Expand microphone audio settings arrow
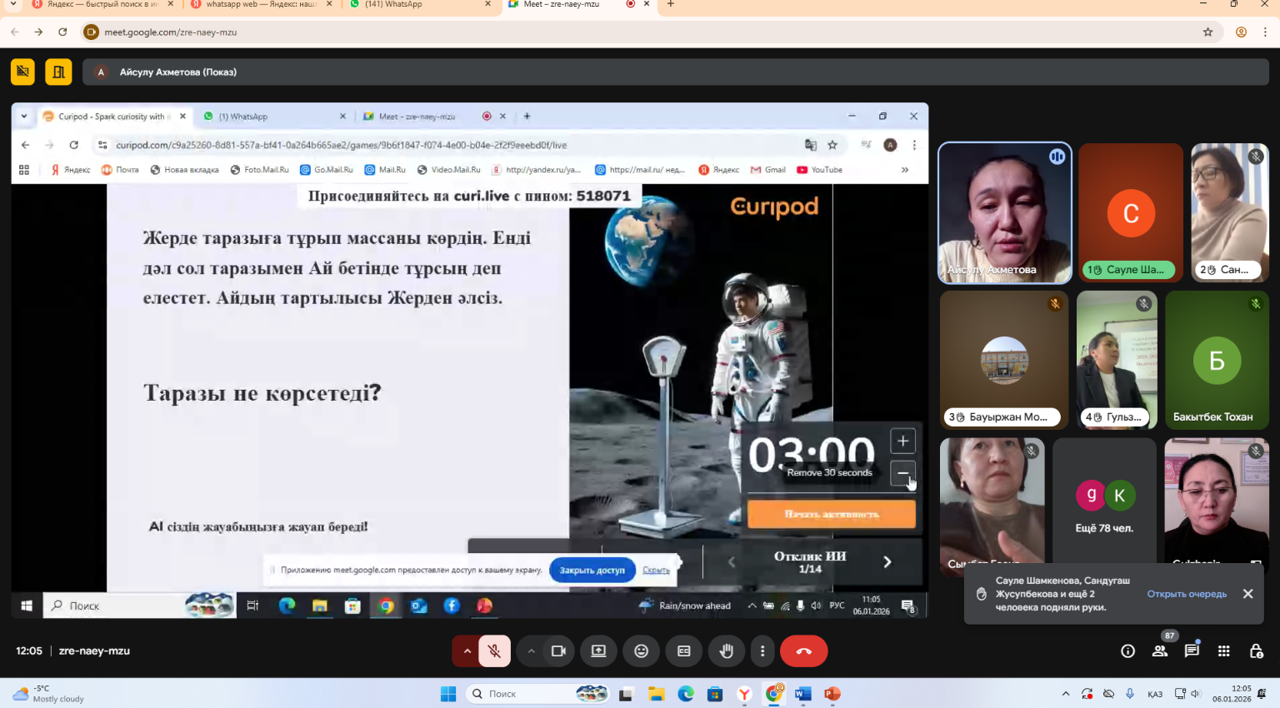The width and height of the screenshot is (1280, 708). point(466,651)
